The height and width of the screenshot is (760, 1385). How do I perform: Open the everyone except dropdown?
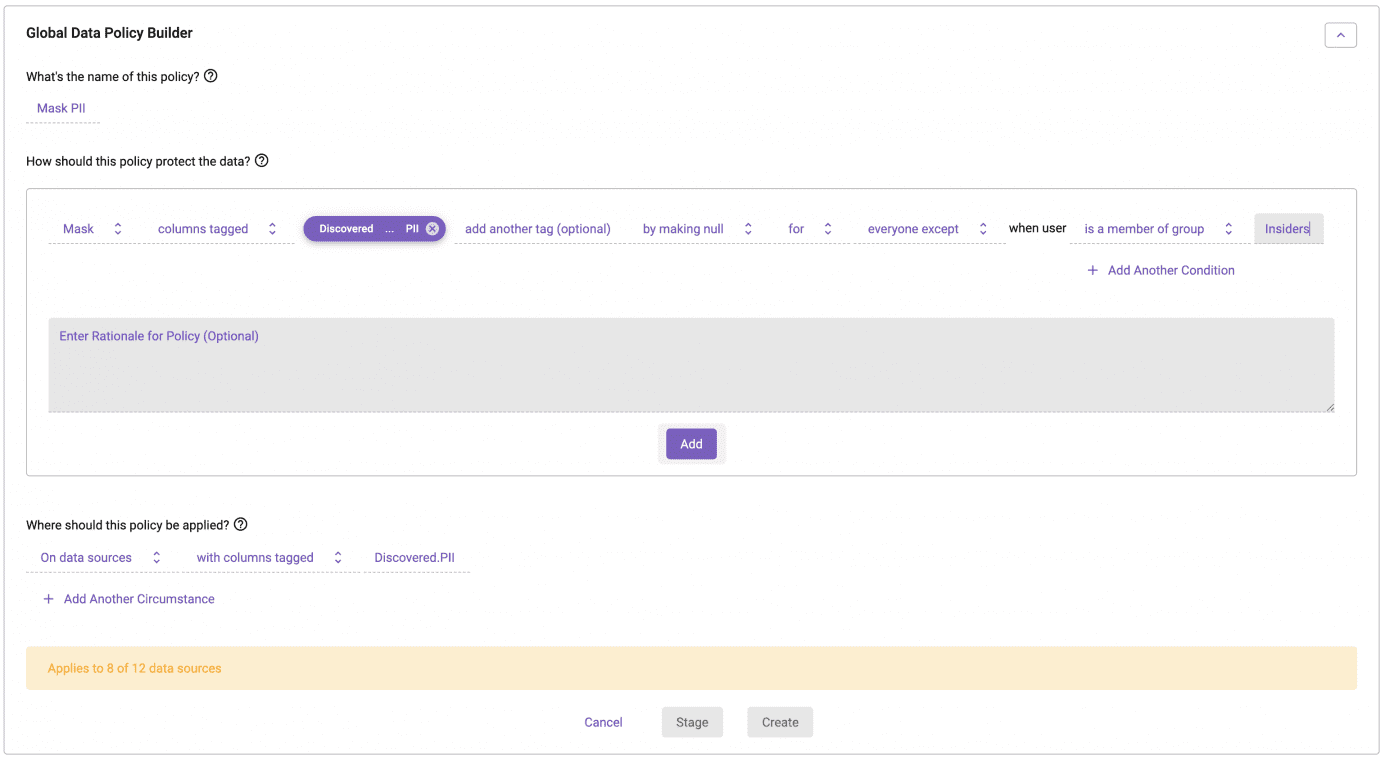pyautogui.click(x=927, y=229)
